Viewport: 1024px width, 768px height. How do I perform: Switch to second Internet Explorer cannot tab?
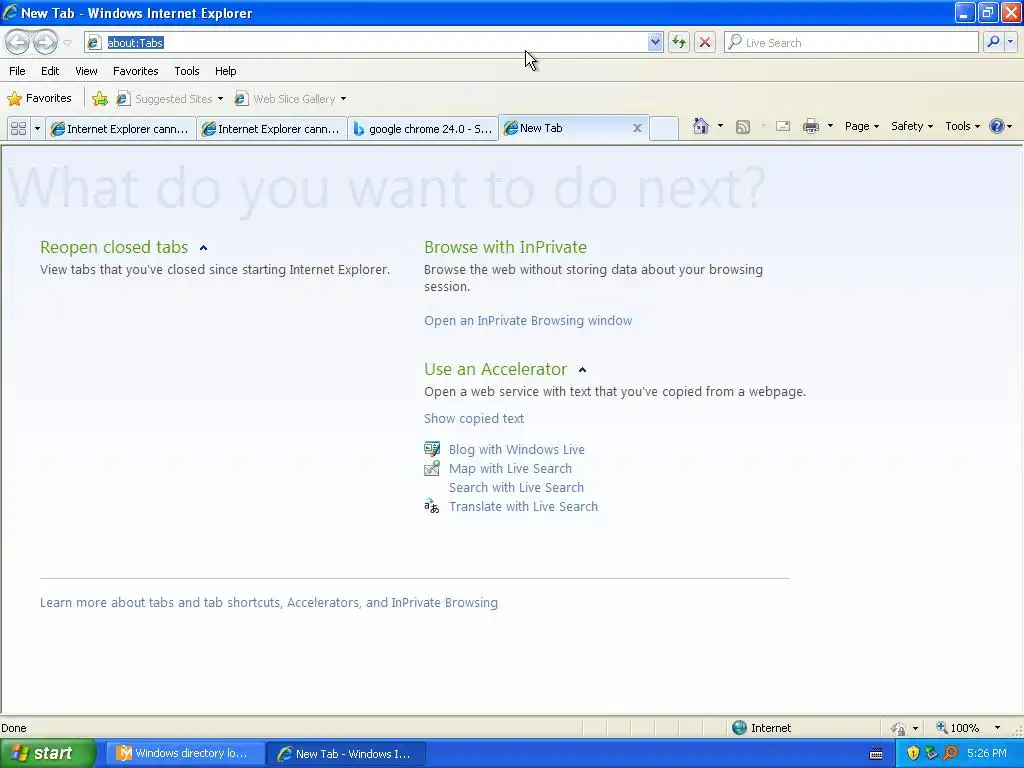[272, 129]
